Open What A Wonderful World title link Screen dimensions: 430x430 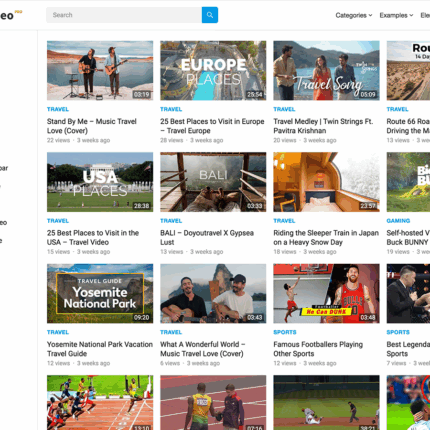click(203, 349)
